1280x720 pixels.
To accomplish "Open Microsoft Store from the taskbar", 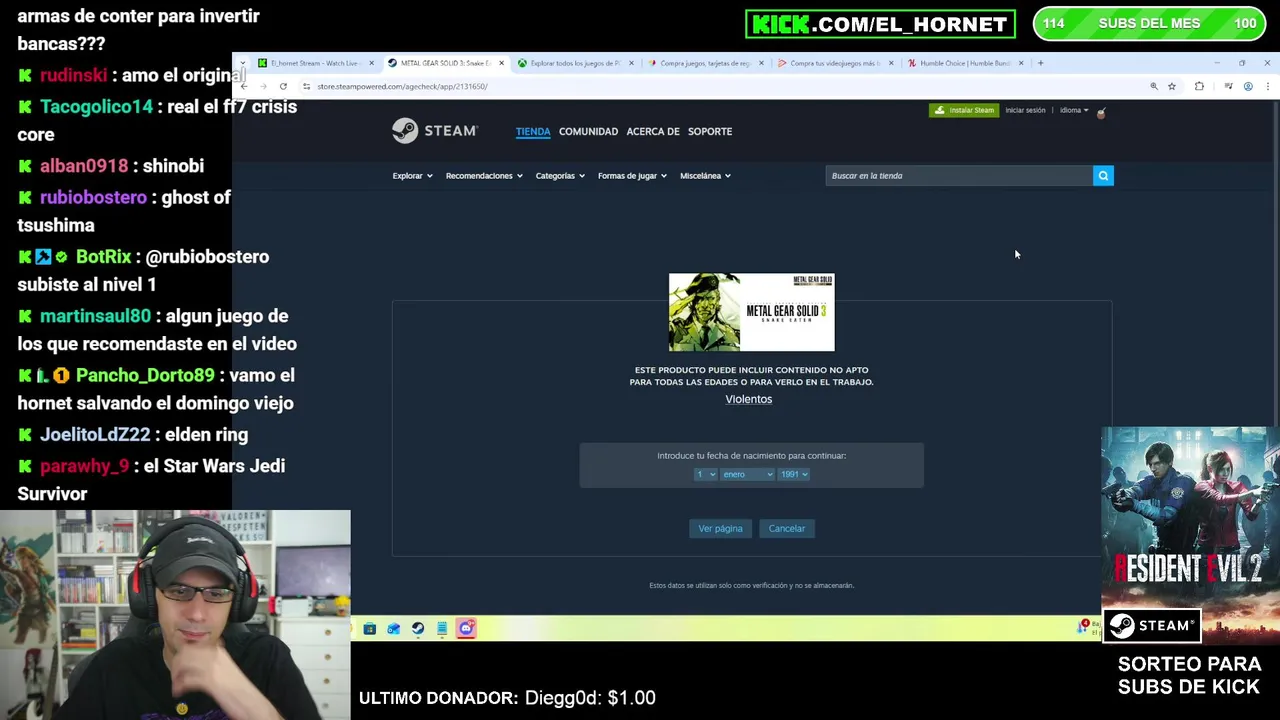I will coord(370,629).
